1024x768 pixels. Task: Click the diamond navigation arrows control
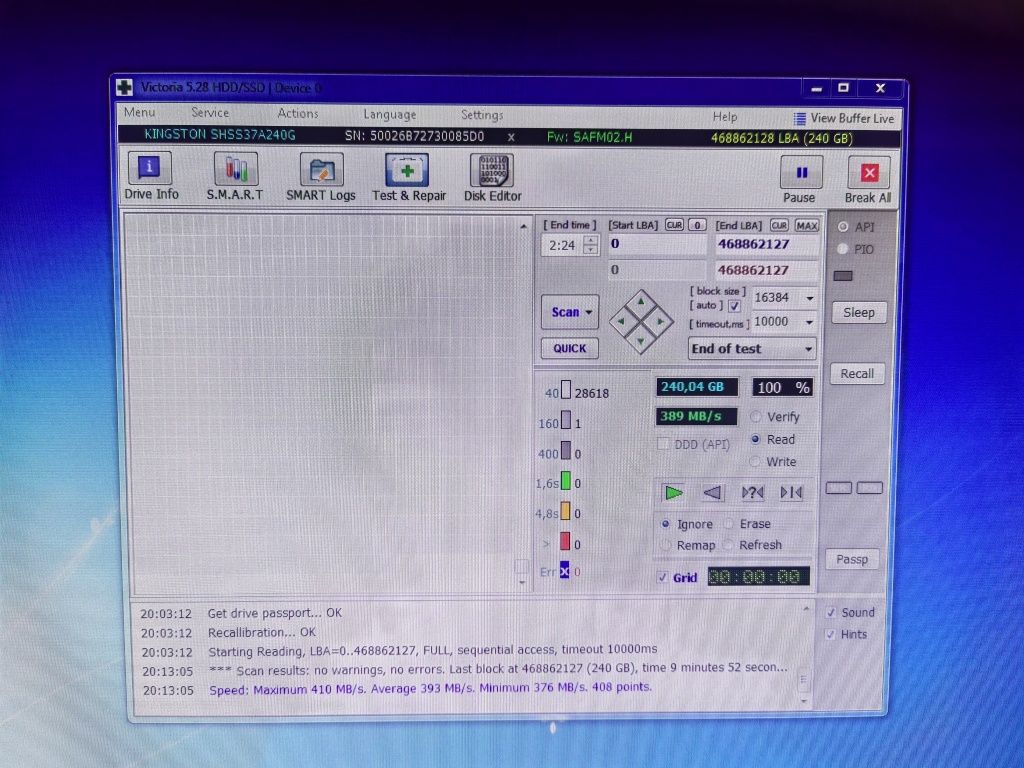641,321
